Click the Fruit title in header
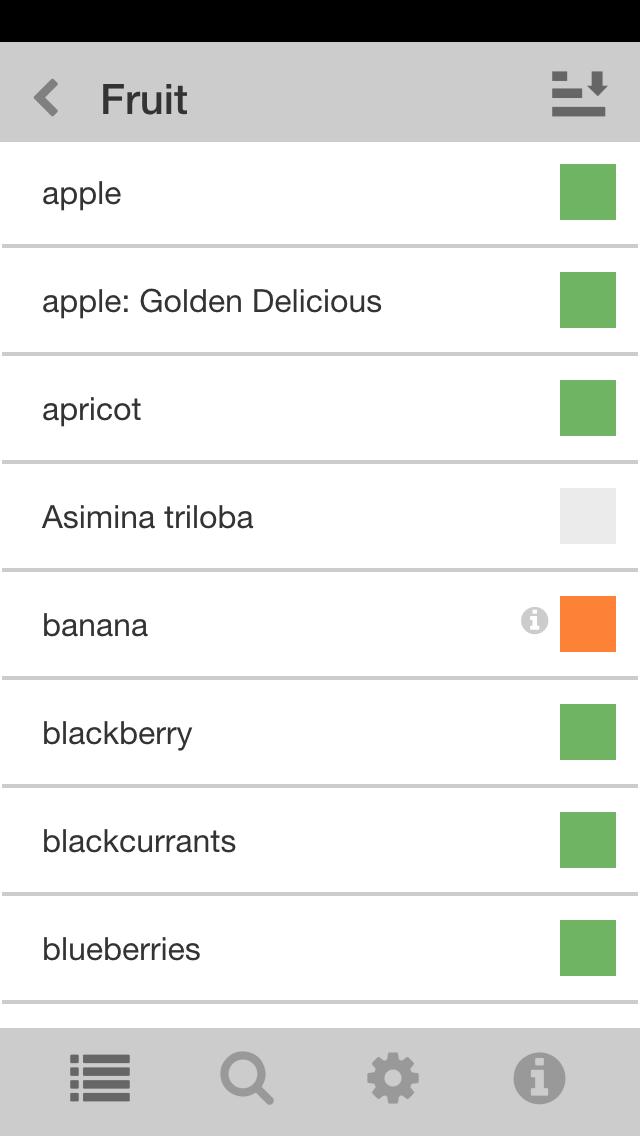Image resolution: width=640 pixels, height=1136 pixels. tap(144, 99)
